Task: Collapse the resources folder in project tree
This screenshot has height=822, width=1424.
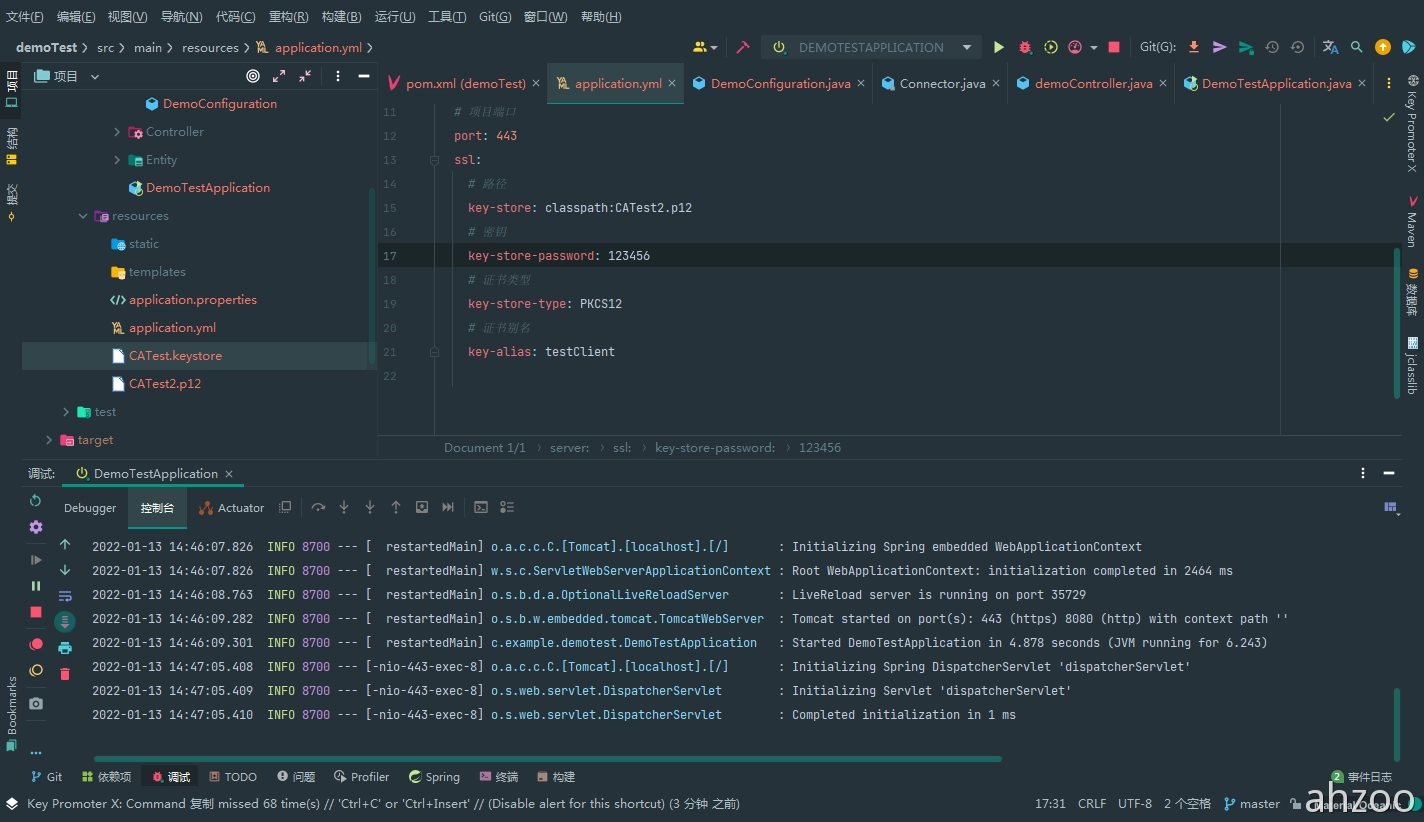Action: [83, 216]
